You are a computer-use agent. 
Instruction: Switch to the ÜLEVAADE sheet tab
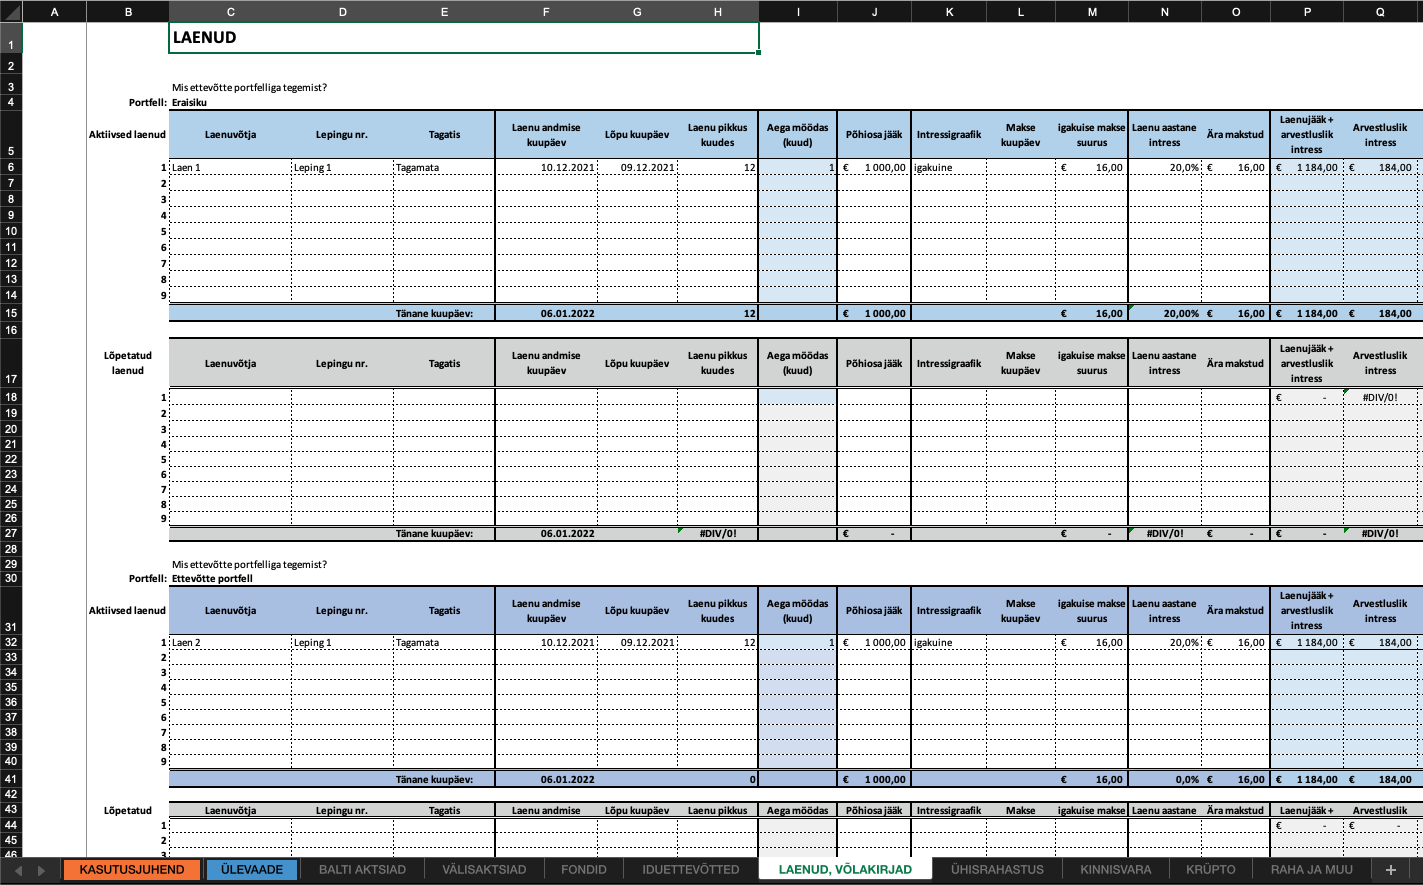(252, 870)
